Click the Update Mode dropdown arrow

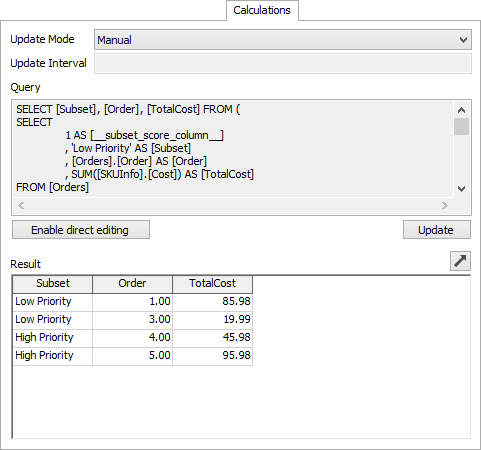point(463,40)
